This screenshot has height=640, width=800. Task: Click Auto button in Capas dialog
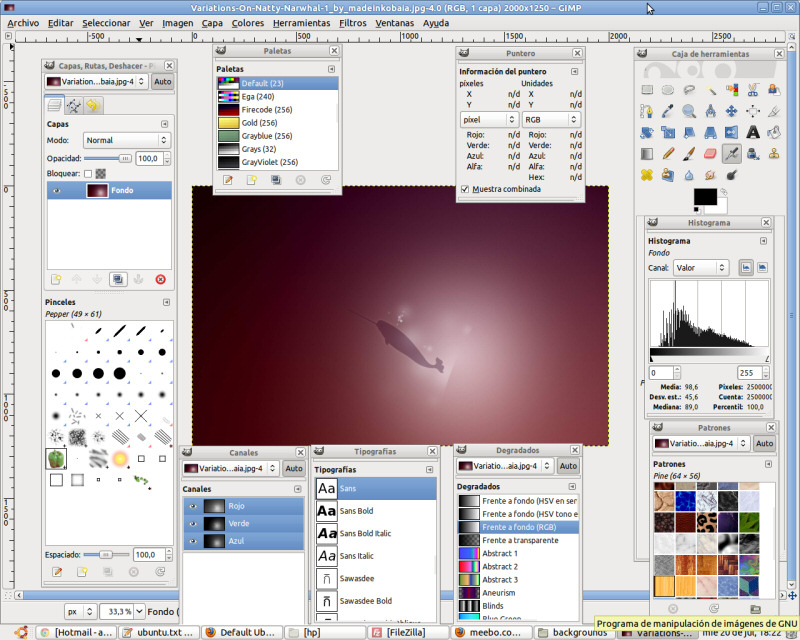pos(162,82)
